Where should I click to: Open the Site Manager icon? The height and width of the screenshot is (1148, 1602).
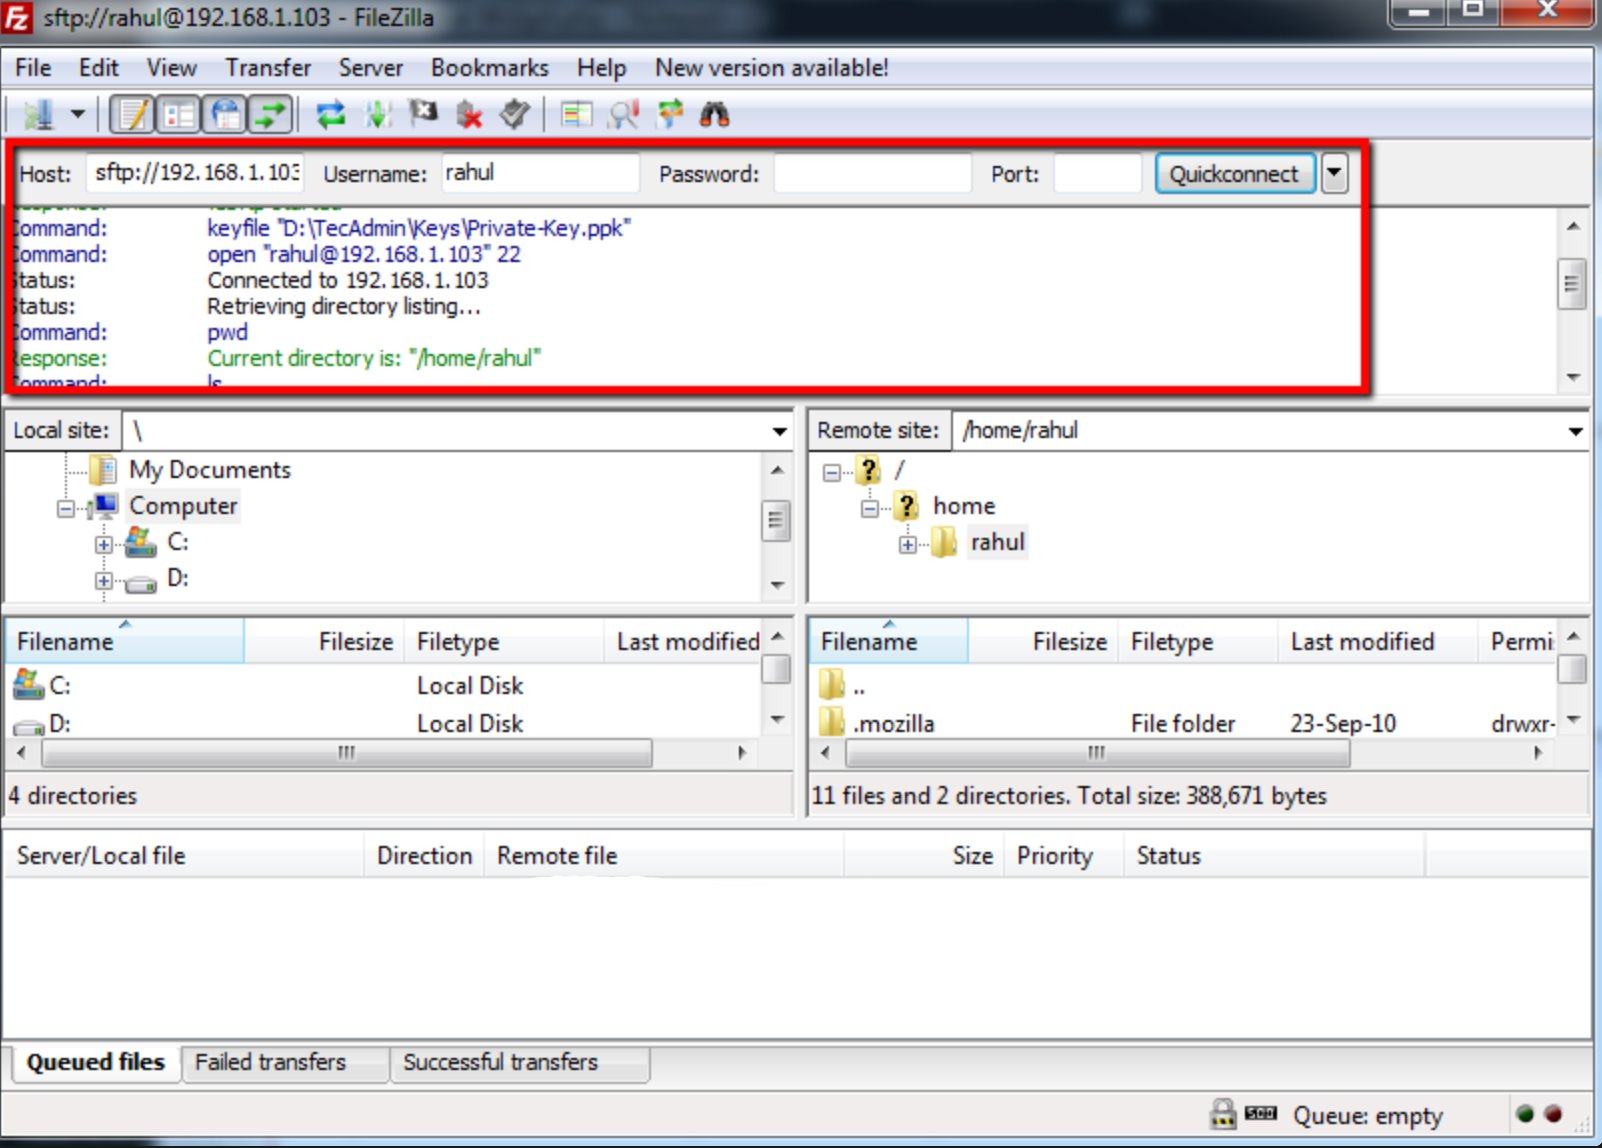[x=38, y=115]
